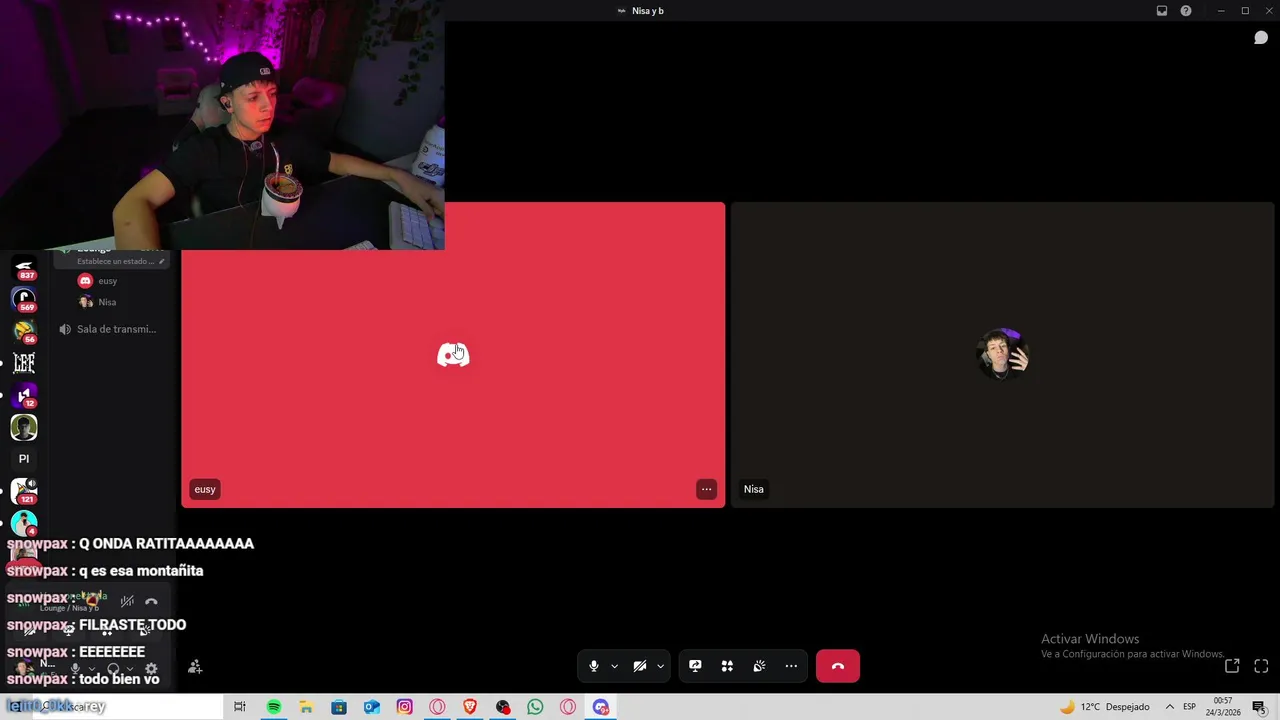Open Spotify from the taskbar
The height and width of the screenshot is (720, 1280).
pos(273,707)
